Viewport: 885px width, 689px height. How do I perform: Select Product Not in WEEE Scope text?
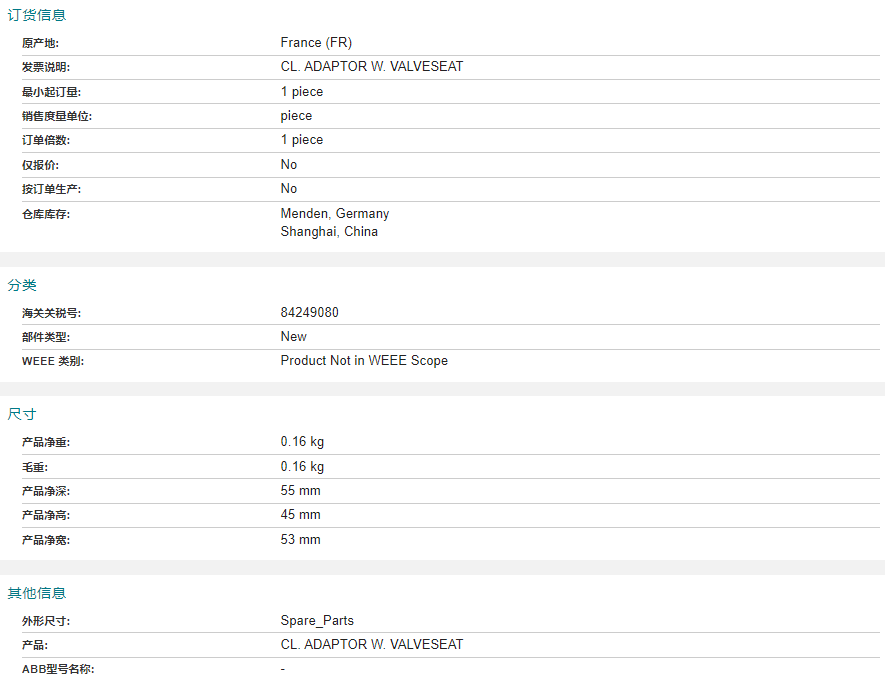click(x=364, y=361)
